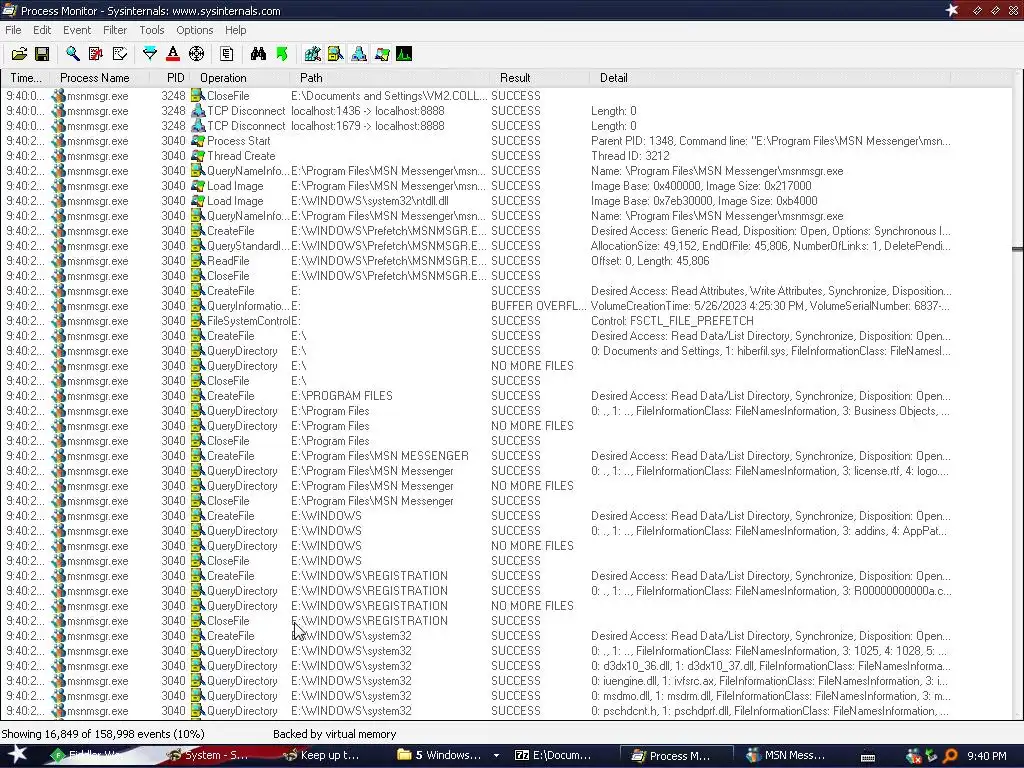Viewport: 1024px width, 768px height.
Task: Select the 'E:\Program Files\MSN MESSENGER' CreateFile path
Action: 380,456
